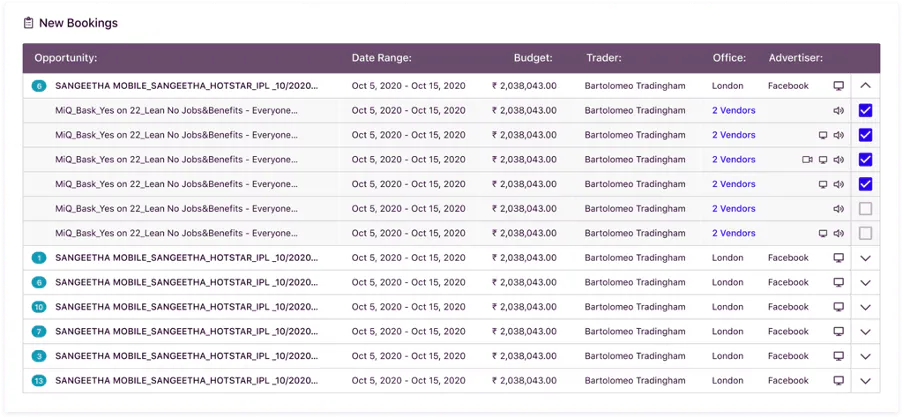Click the monitor icon in the row badged 7
The image size is (904, 418).
pyautogui.click(x=839, y=332)
